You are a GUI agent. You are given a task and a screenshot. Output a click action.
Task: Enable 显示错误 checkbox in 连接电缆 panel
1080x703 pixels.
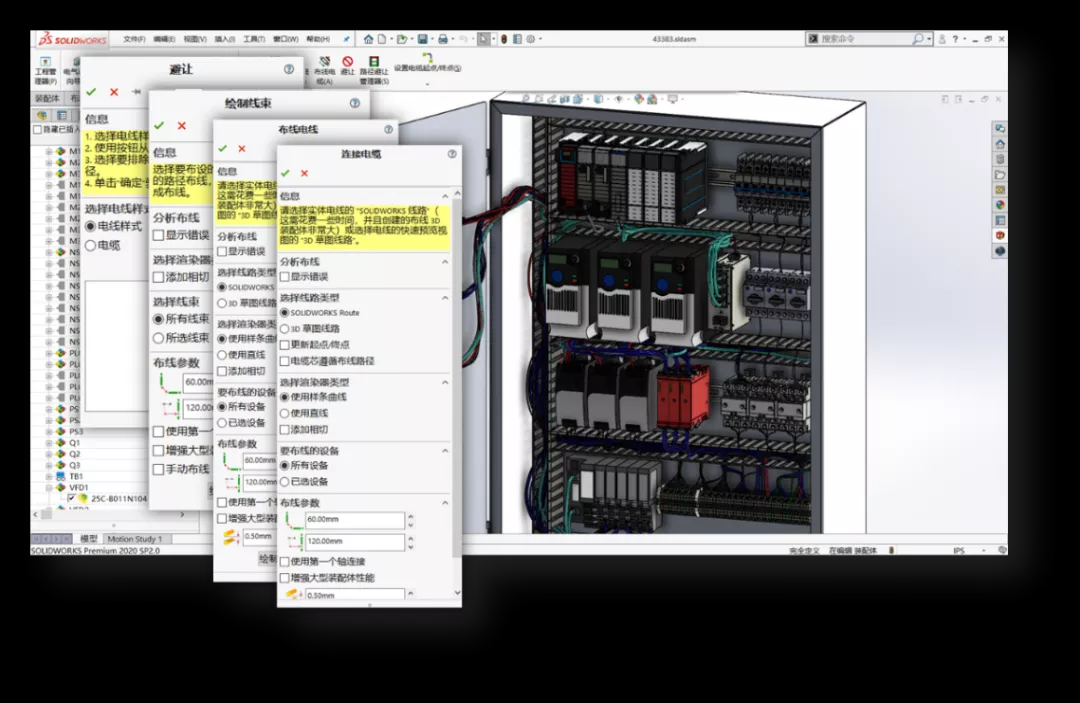285,276
